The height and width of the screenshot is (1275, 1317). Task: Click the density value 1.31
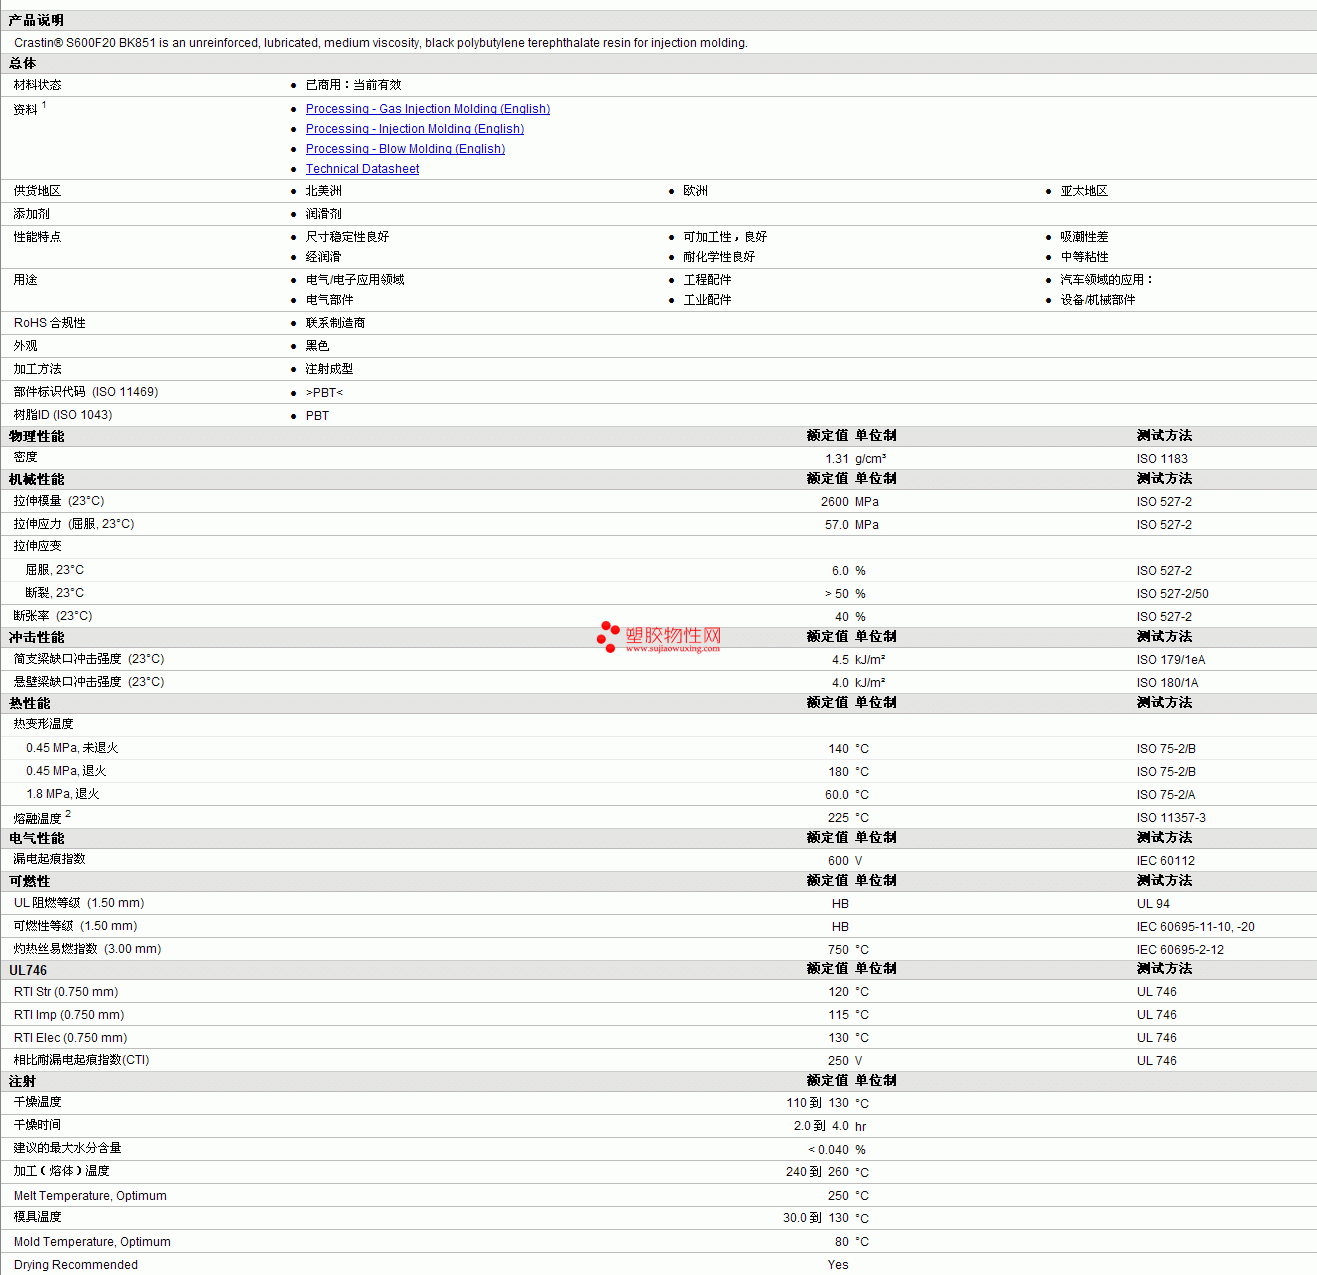(837, 459)
